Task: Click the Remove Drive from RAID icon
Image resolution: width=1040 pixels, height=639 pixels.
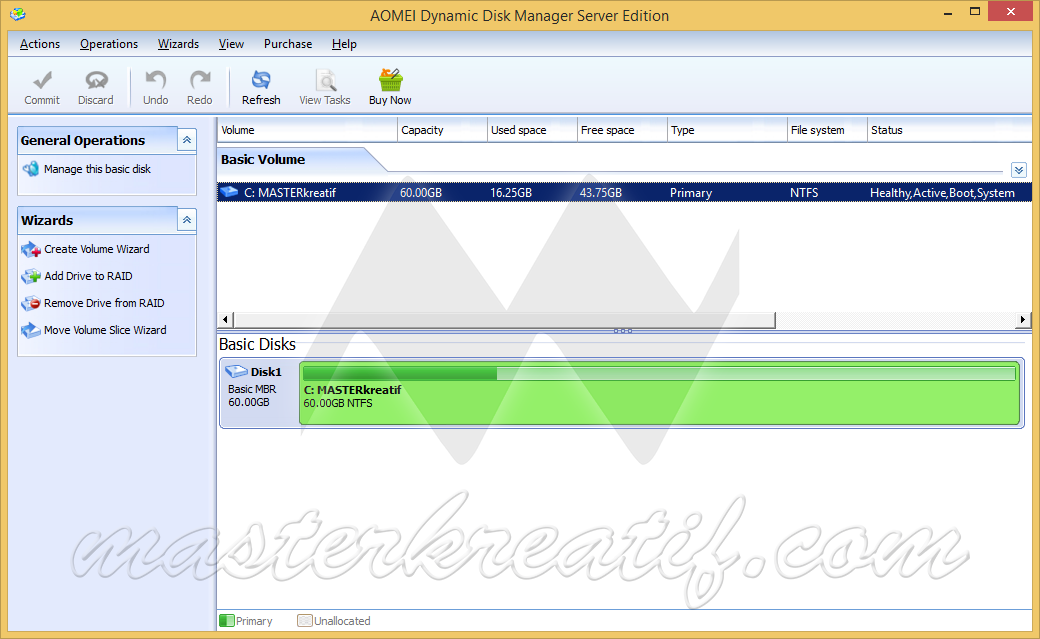Action: pos(31,303)
